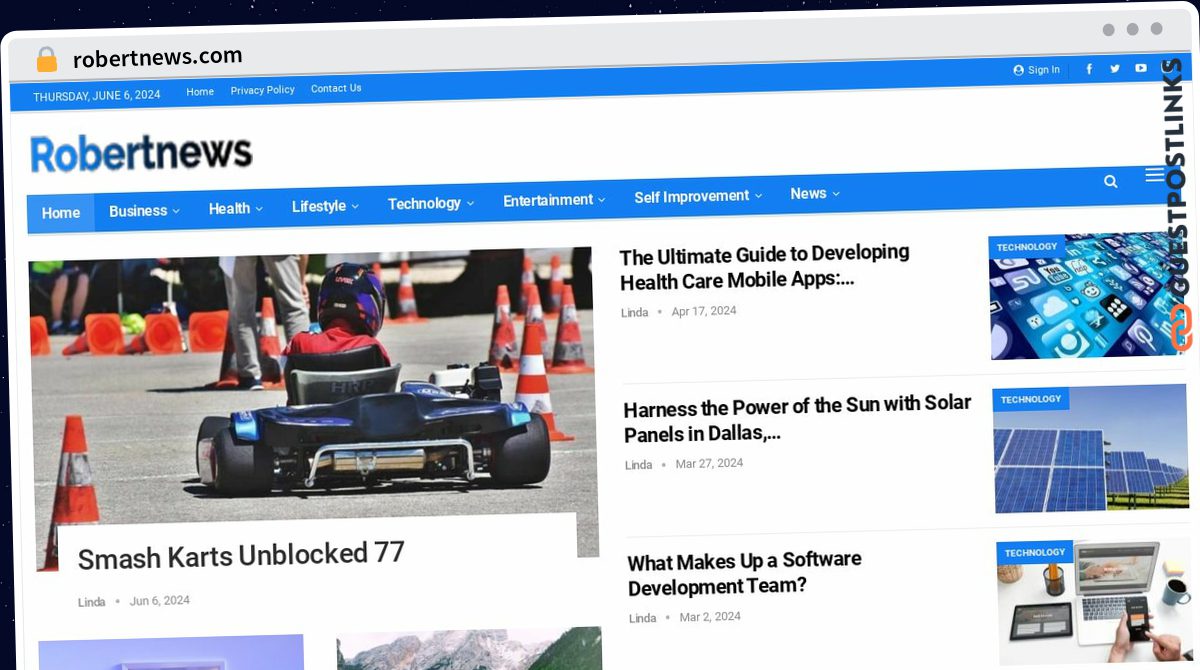The width and height of the screenshot is (1200, 670).
Task: Open the Software Development Team article
Action: pos(744,573)
